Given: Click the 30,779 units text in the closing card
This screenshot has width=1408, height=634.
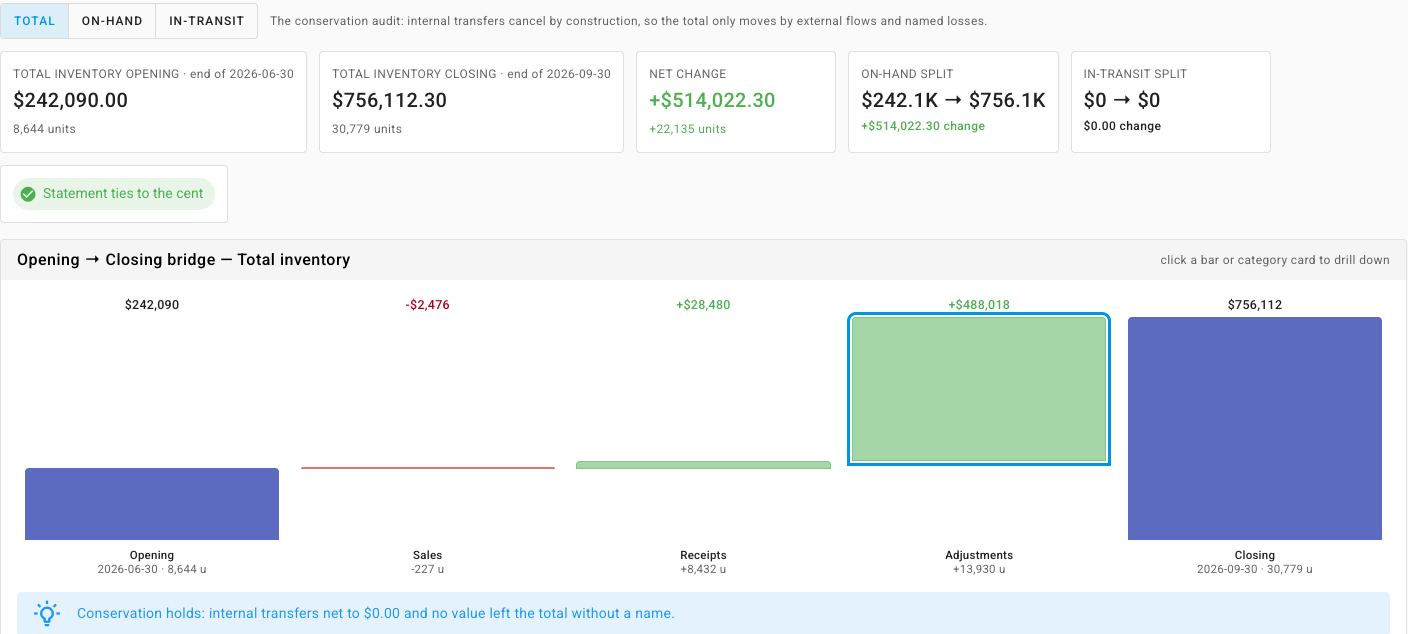Looking at the screenshot, I should 367,129.
